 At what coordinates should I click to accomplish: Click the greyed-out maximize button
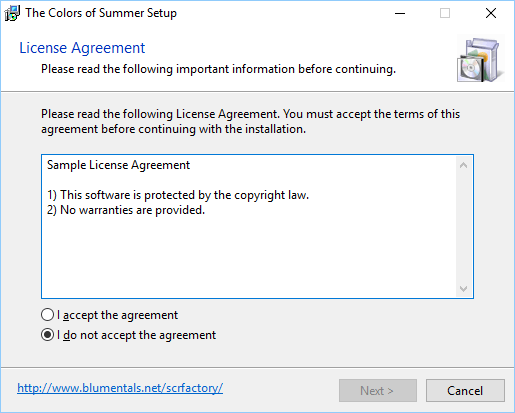[x=445, y=13]
